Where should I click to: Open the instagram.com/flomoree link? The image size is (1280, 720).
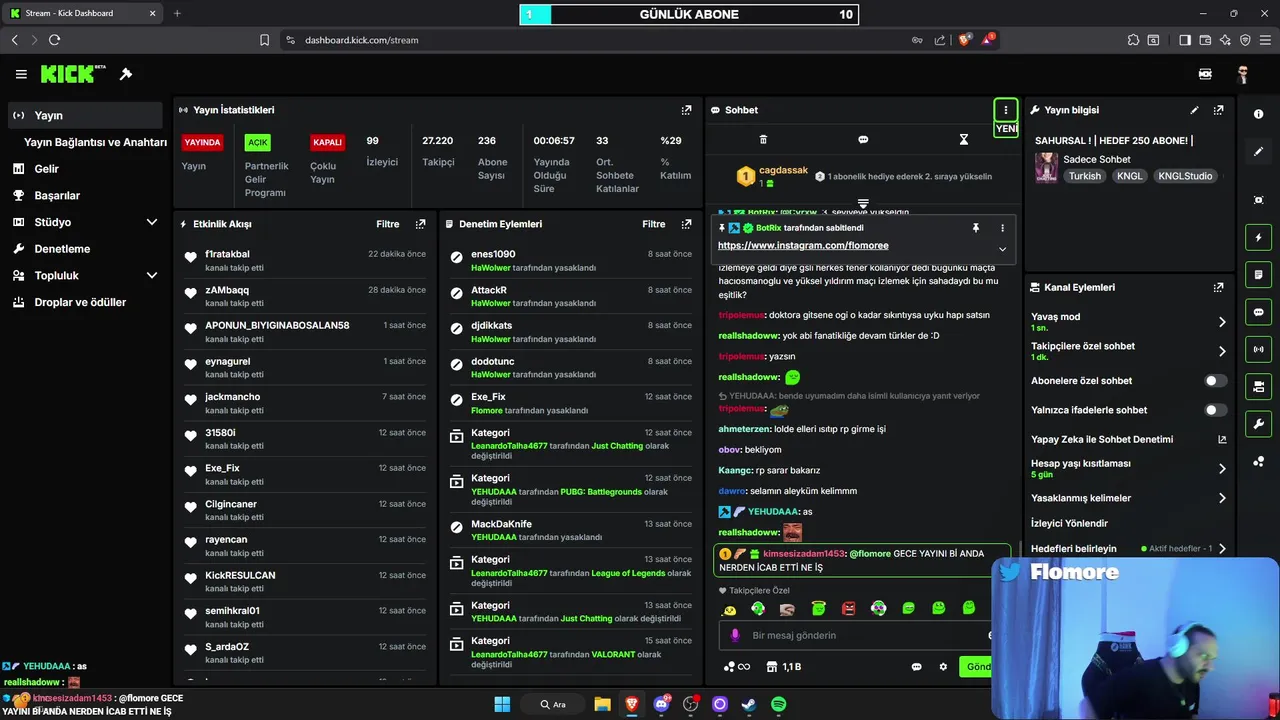803,246
